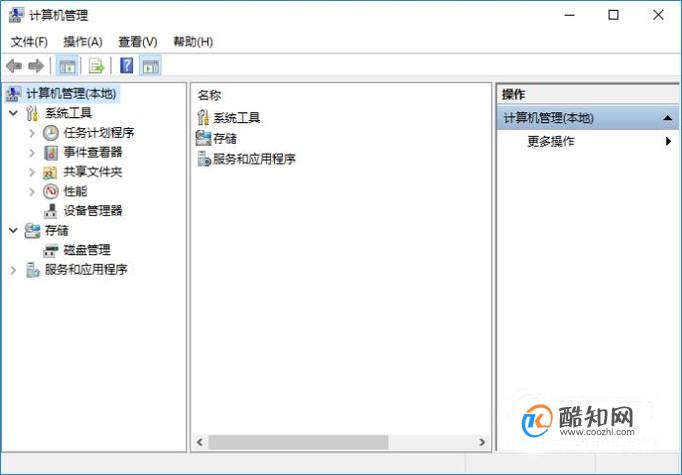The width and height of the screenshot is (682, 475).
Task: Click the 性能 gauge icon in tree
Action: click(51, 191)
